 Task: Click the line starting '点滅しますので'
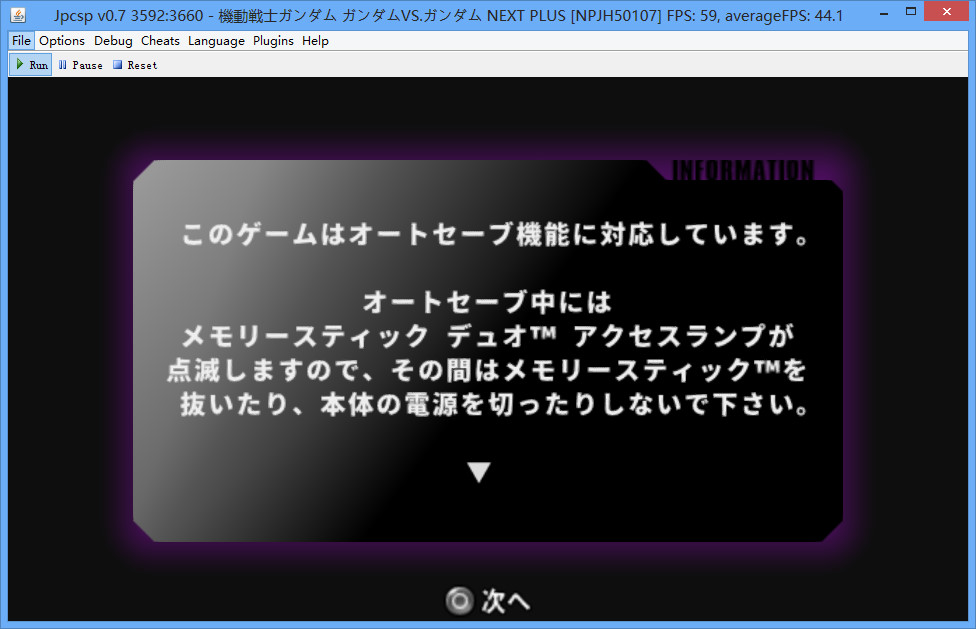(x=487, y=370)
